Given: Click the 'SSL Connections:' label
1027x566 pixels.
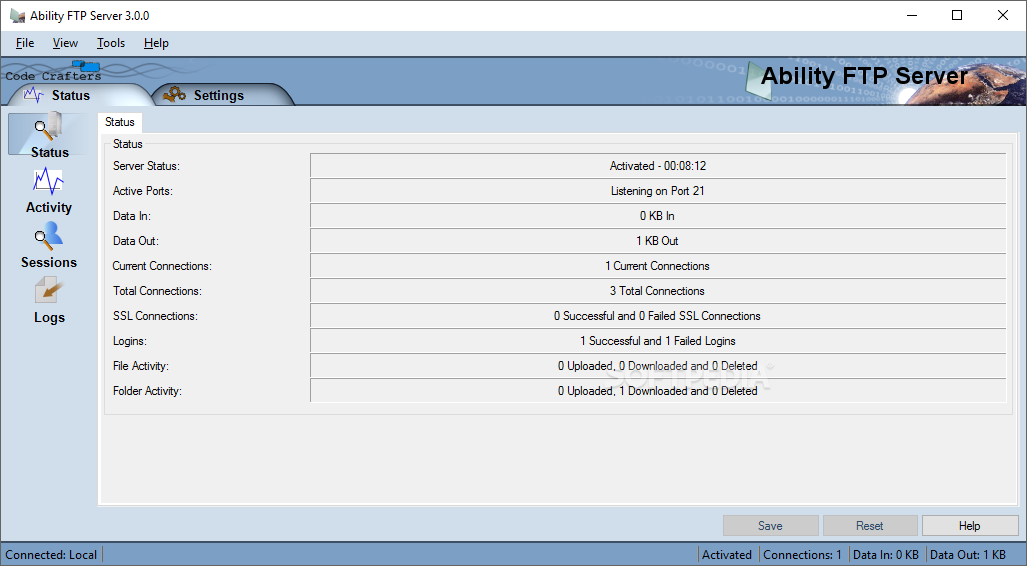Looking at the screenshot, I should click(x=155, y=316).
